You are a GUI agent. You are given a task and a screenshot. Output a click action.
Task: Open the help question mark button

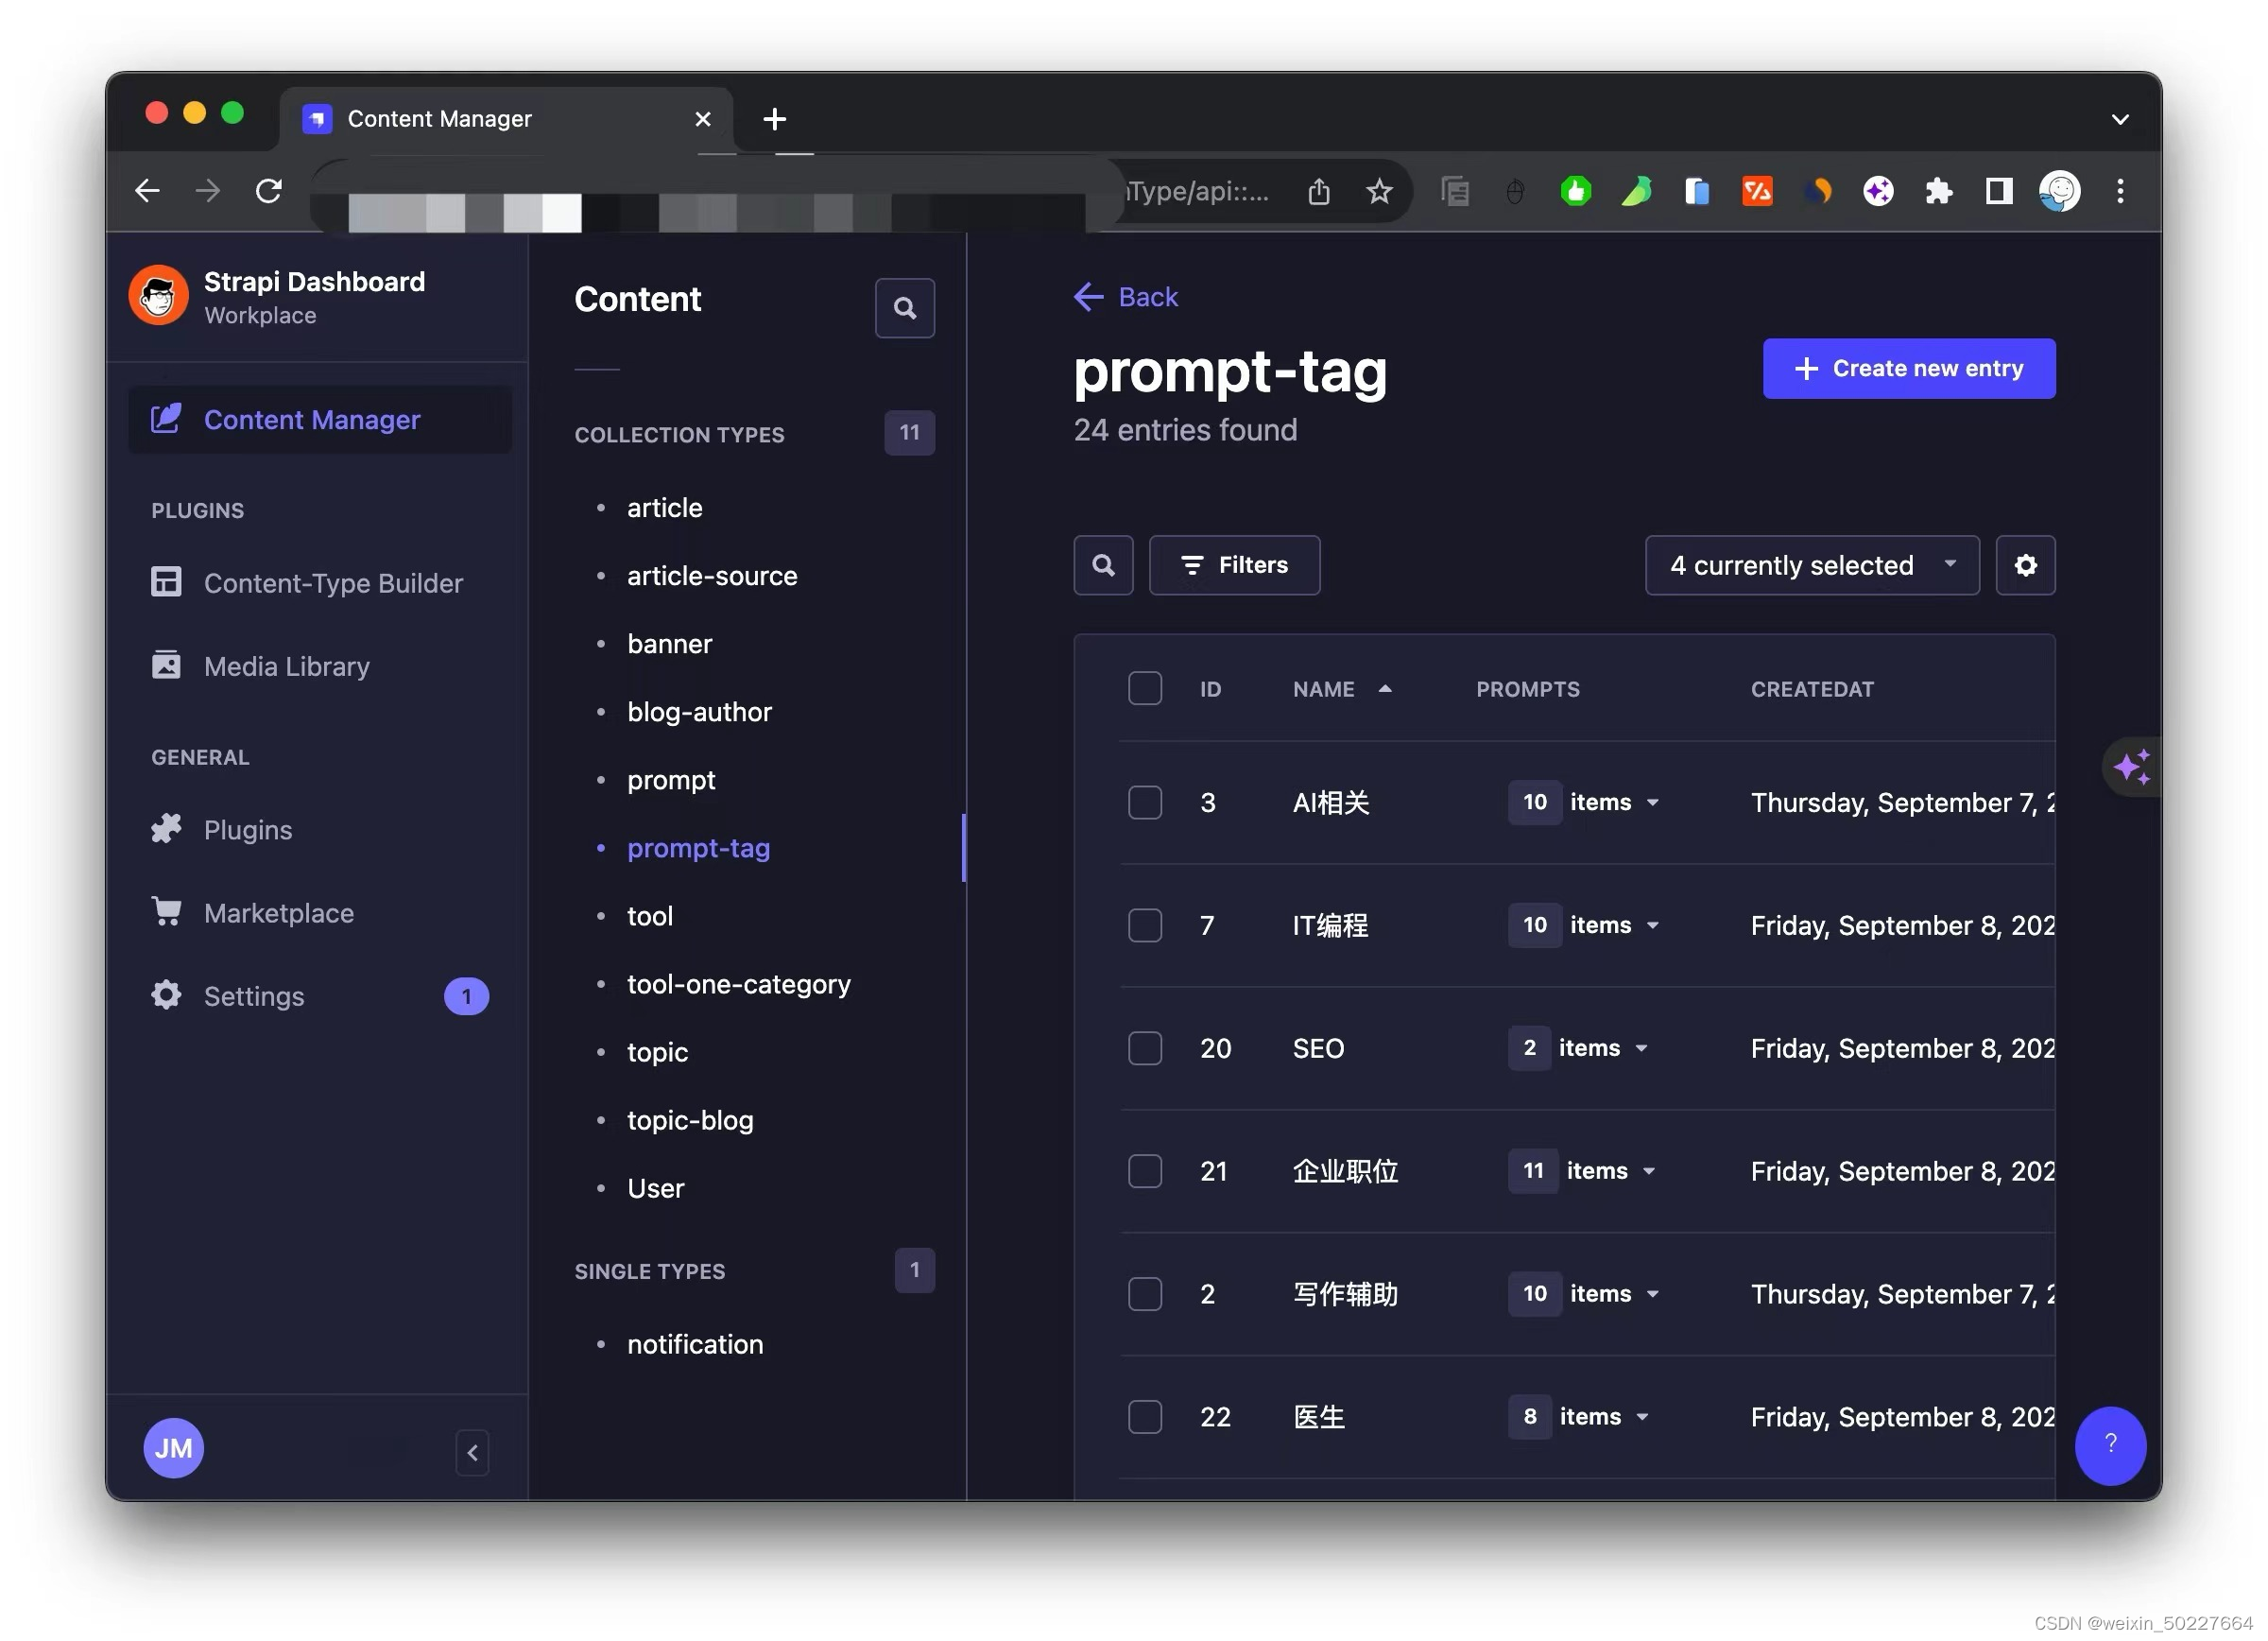(x=2110, y=1444)
